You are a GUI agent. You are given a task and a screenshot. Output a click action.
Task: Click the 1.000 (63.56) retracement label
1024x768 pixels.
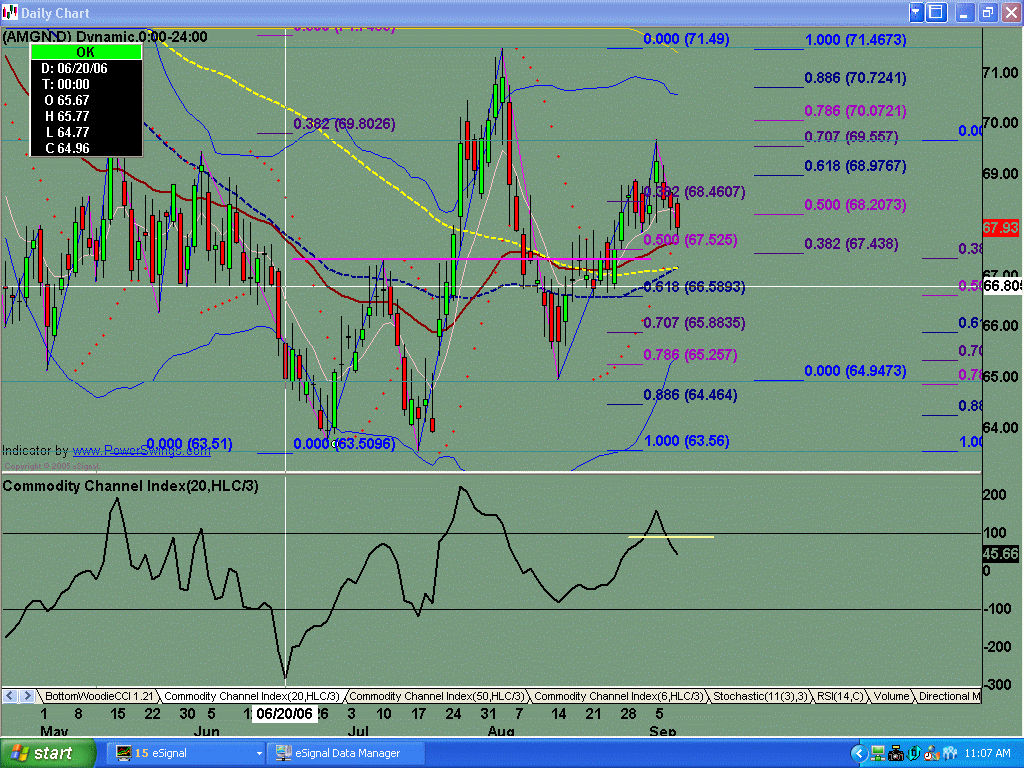pyautogui.click(x=686, y=441)
